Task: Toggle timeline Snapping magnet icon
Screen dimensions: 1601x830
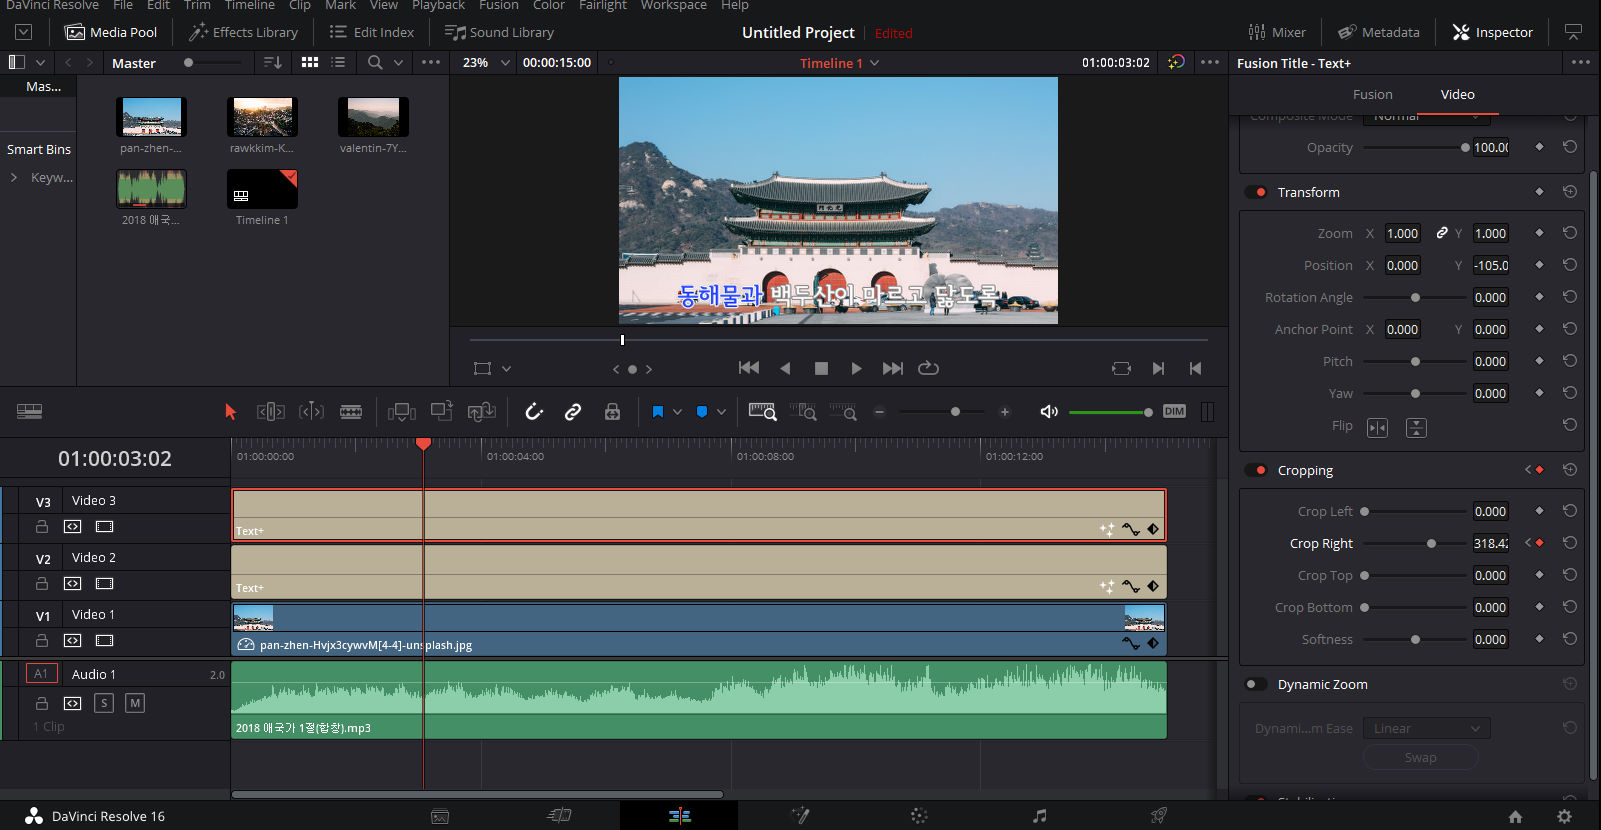Action: pos(533,412)
